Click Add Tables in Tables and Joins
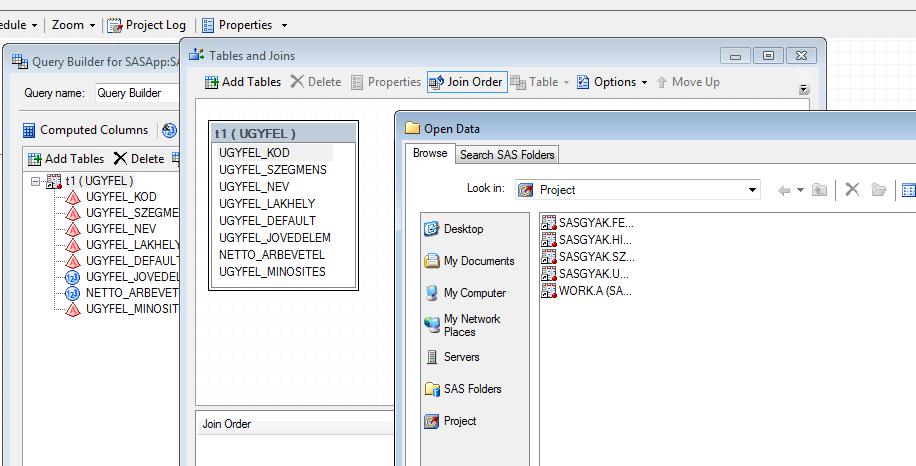Viewport: 916px width, 466px height. [x=243, y=82]
